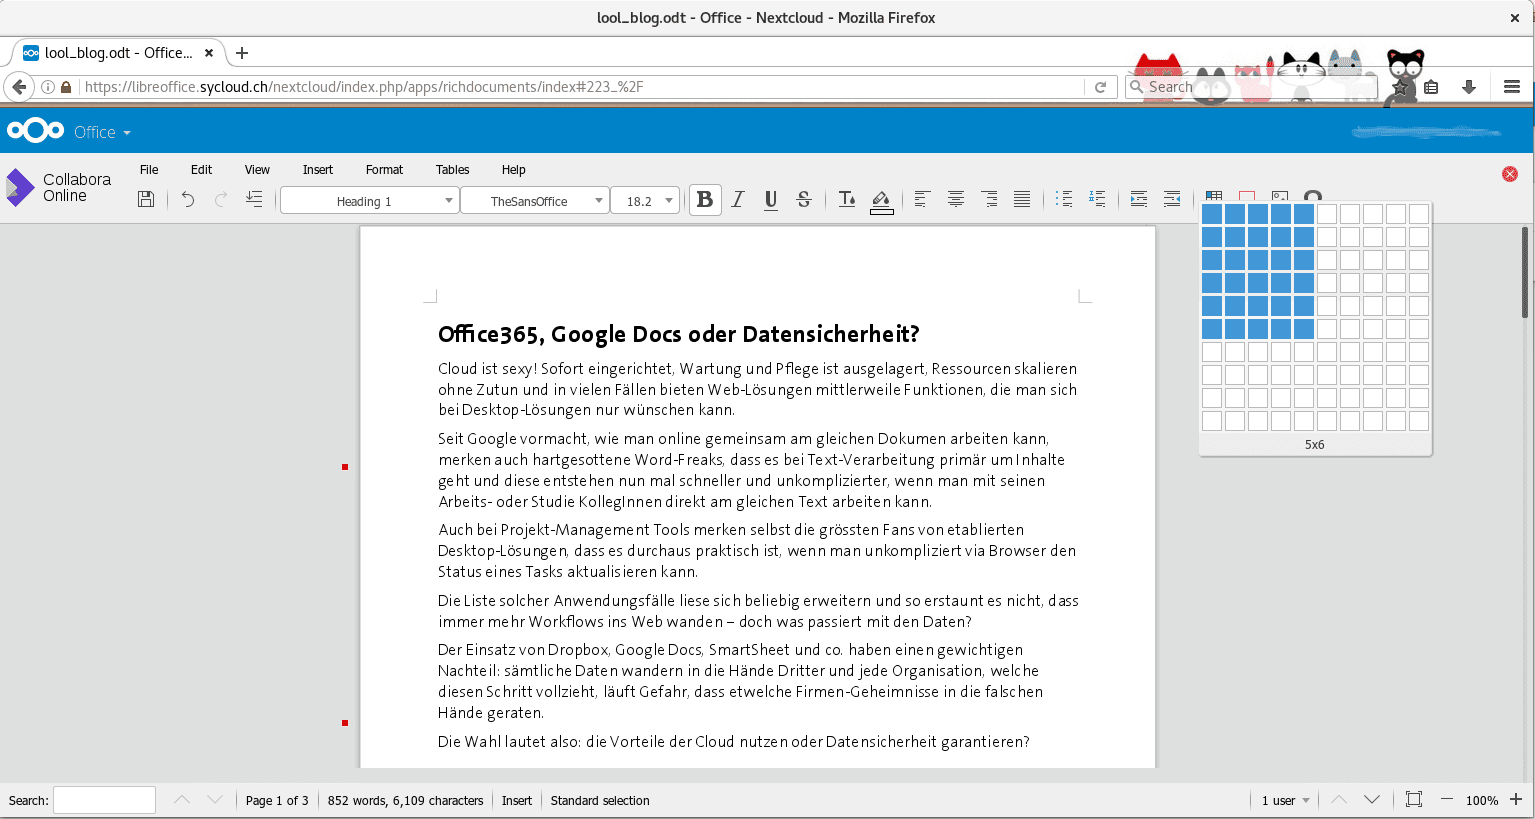Click the fit-to-width zoom icon
Image resolution: width=1535 pixels, height=819 pixels.
[x=1413, y=799]
